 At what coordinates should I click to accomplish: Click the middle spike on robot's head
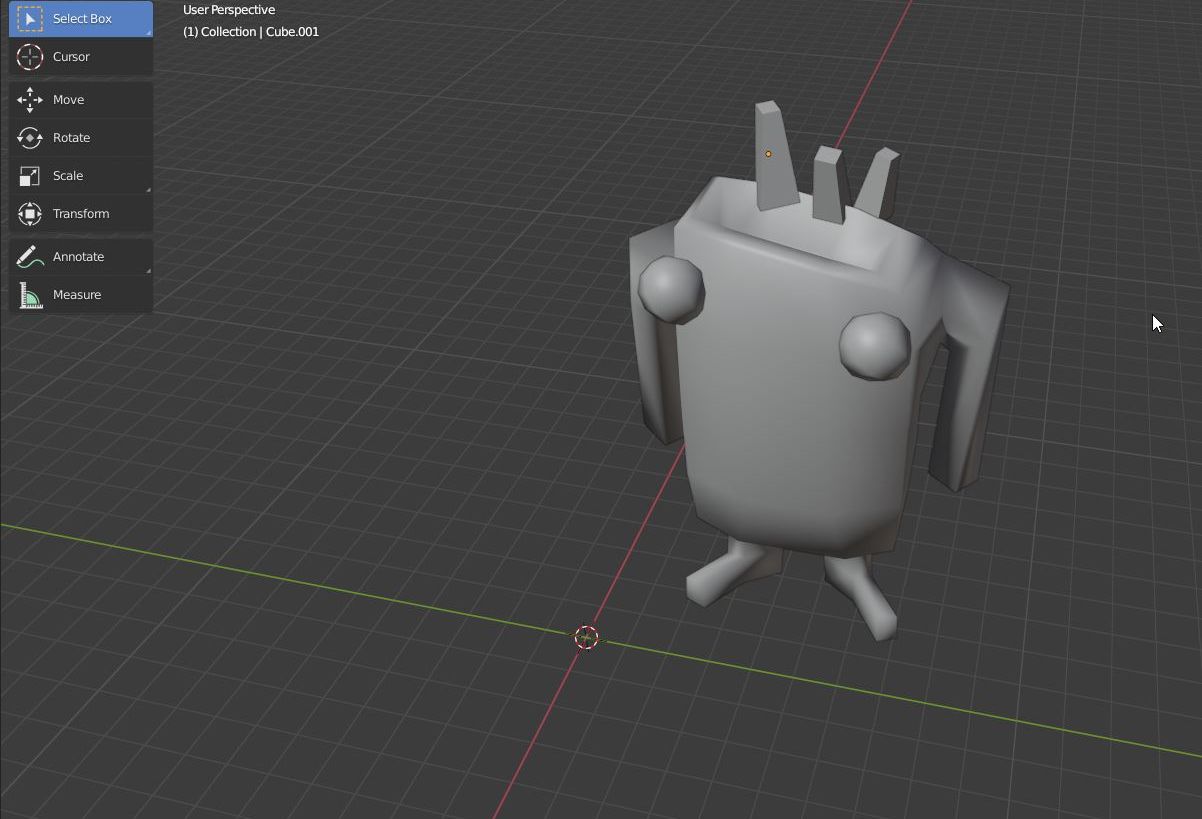pyautogui.click(x=829, y=183)
